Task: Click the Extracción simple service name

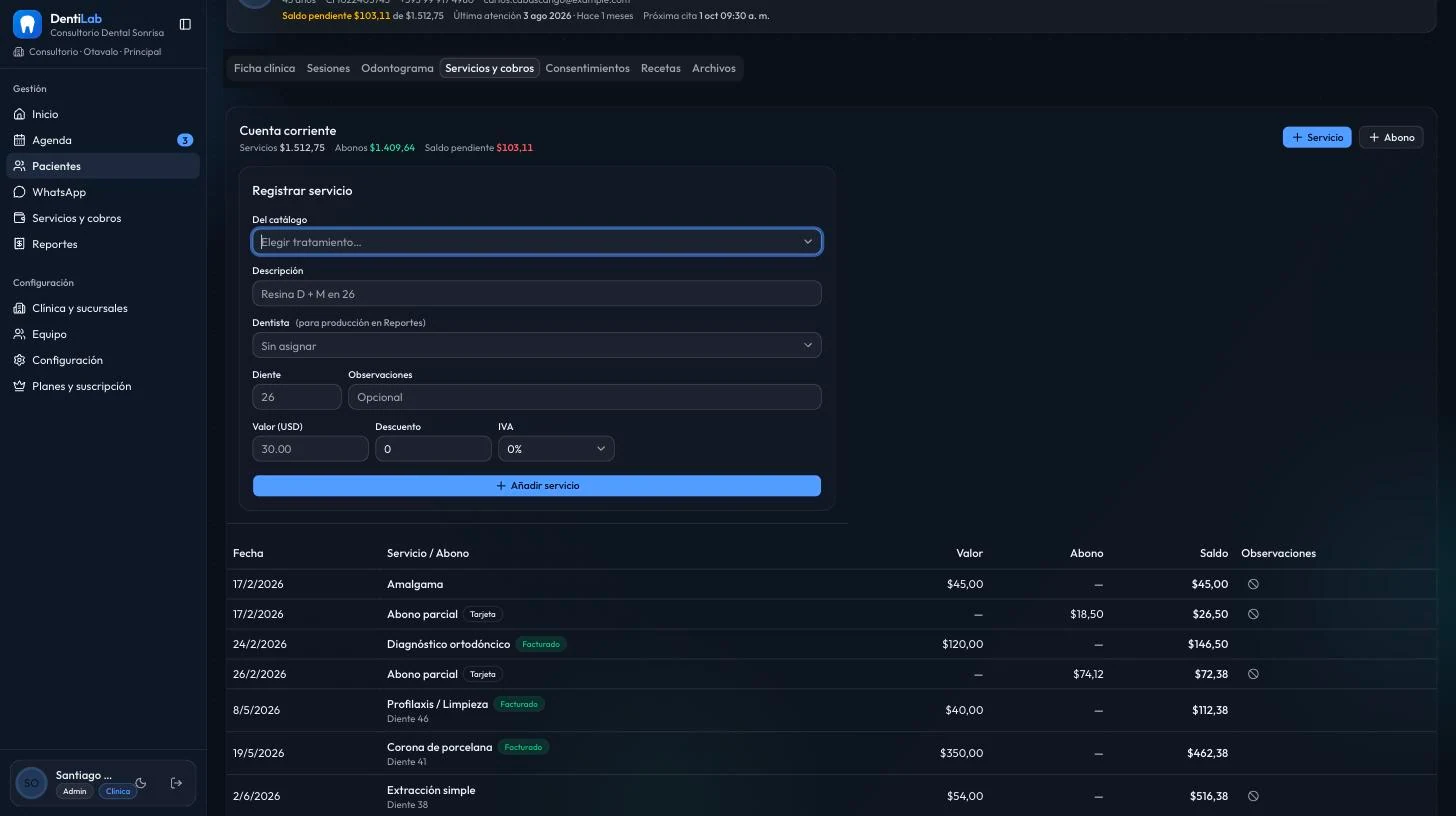Action: tap(431, 790)
